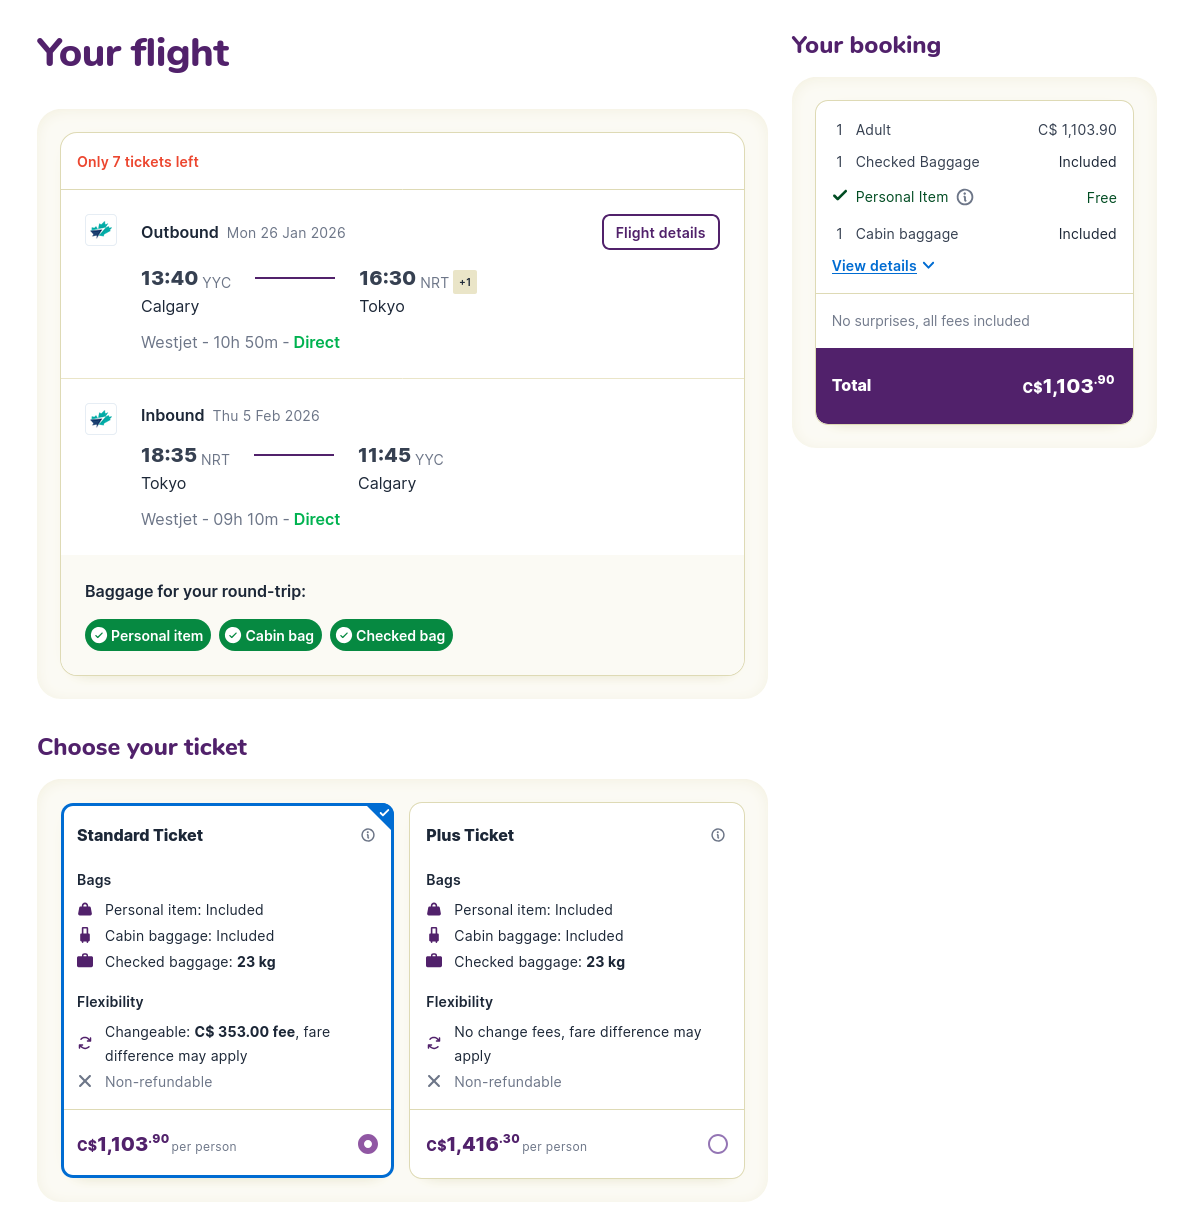This screenshot has width=1179, height=1210.
Task: Select the Standard Ticket radio button
Action: click(x=368, y=1143)
